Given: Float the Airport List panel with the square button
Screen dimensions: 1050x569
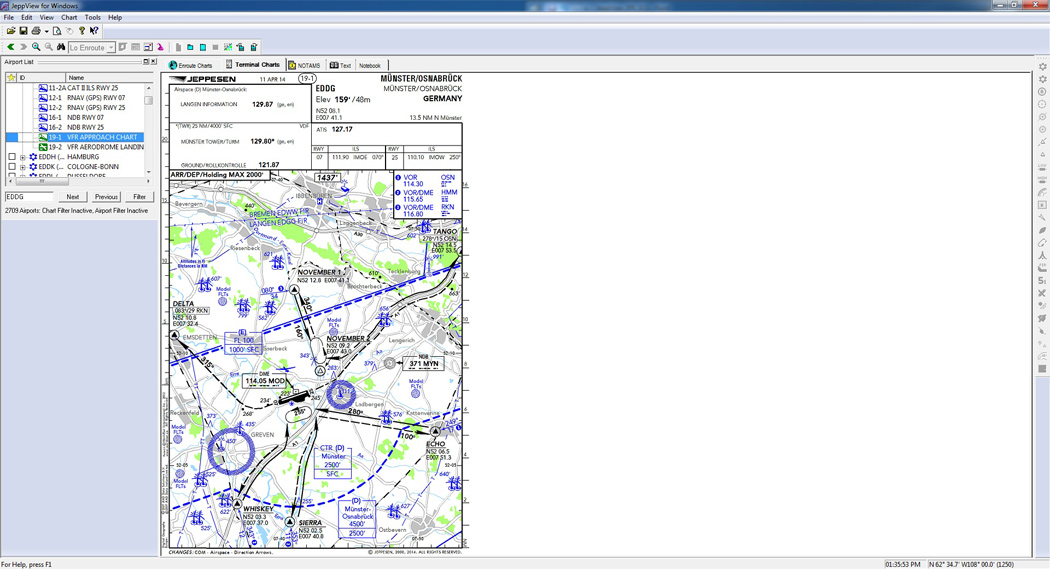Looking at the screenshot, I should (x=146, y=62).
